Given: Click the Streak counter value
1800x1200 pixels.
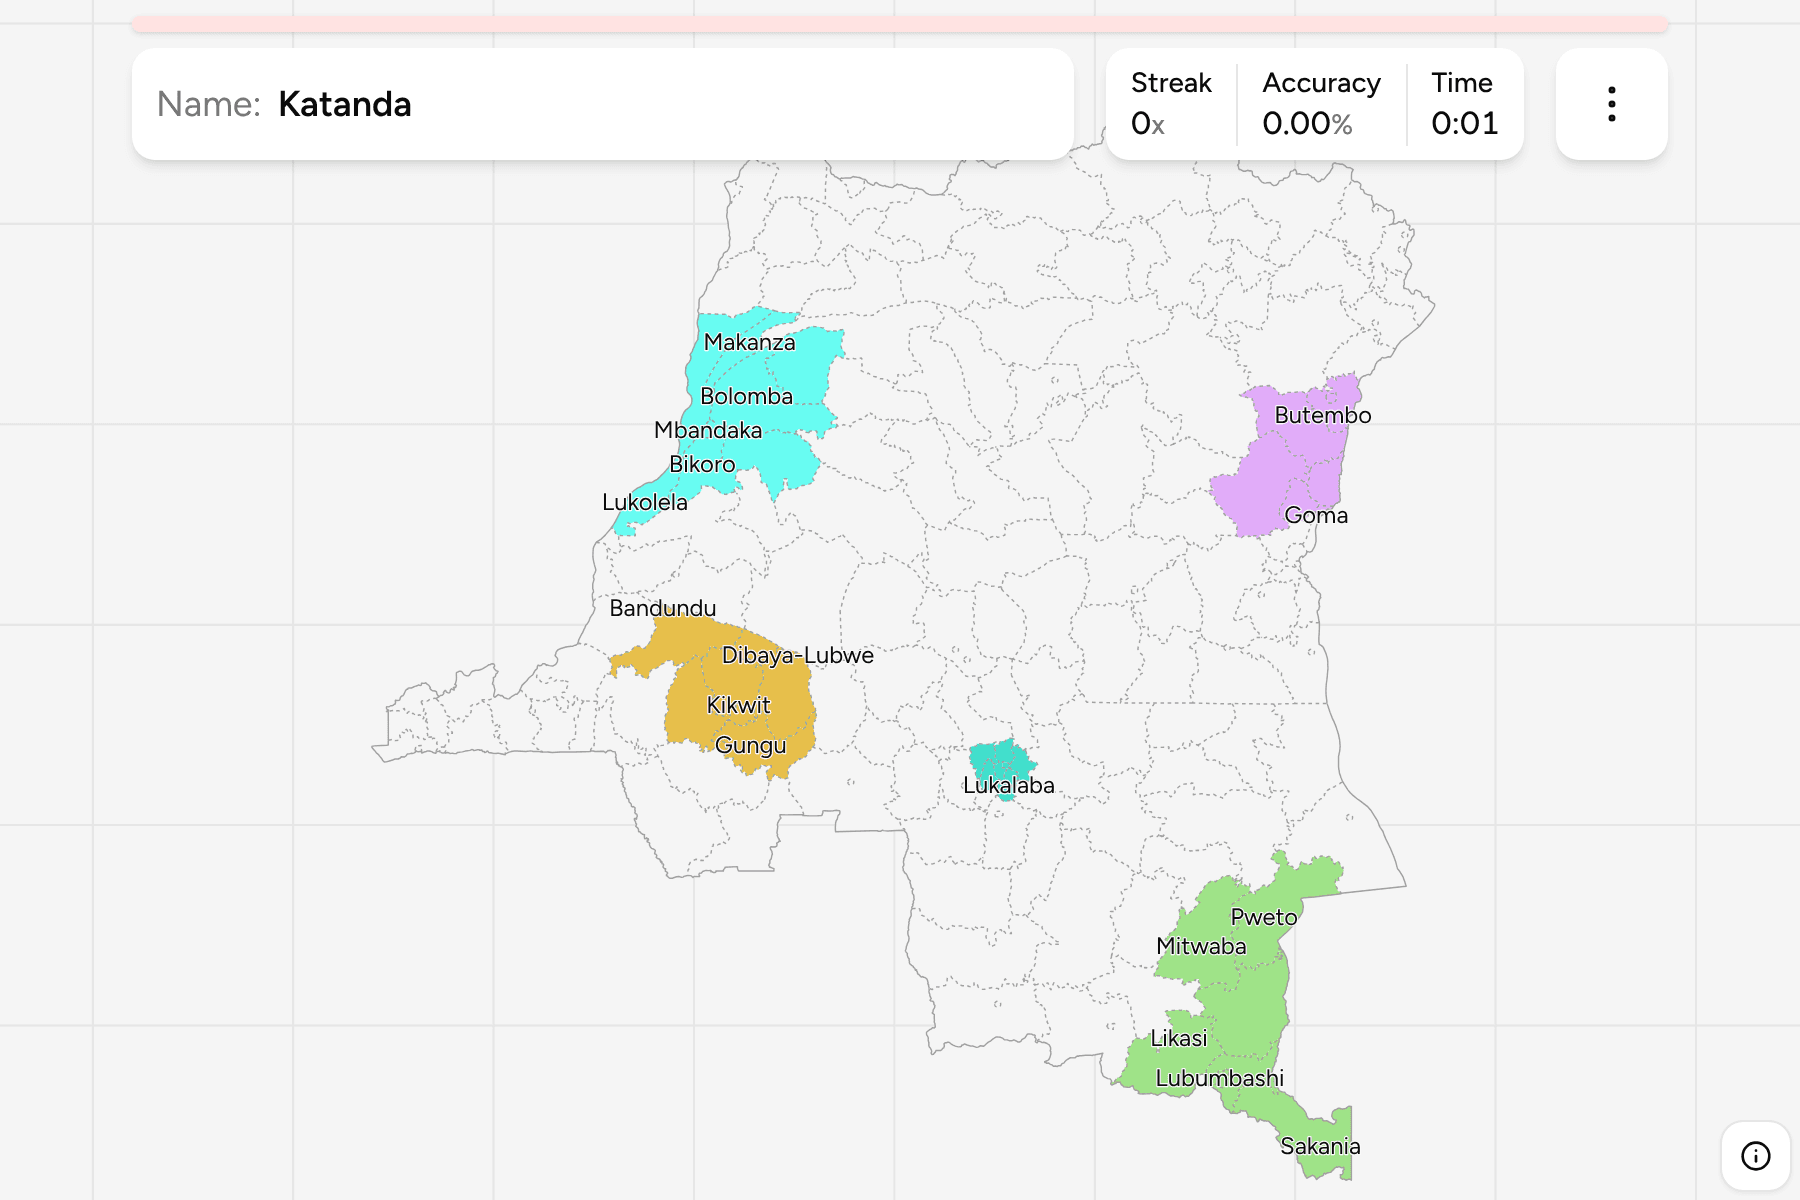Looking at the screenshot, I should tap(1148, 123).
